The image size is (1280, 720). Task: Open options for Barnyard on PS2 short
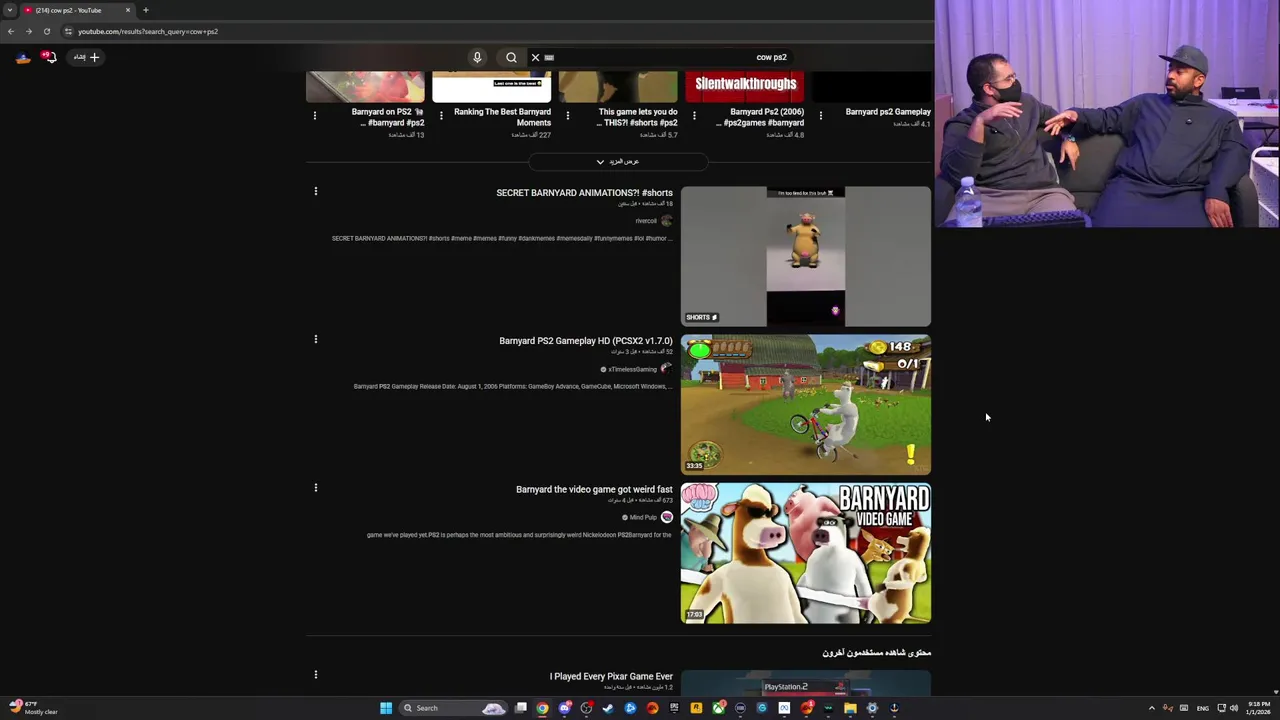pyautogui.click(x=315, y=115)
